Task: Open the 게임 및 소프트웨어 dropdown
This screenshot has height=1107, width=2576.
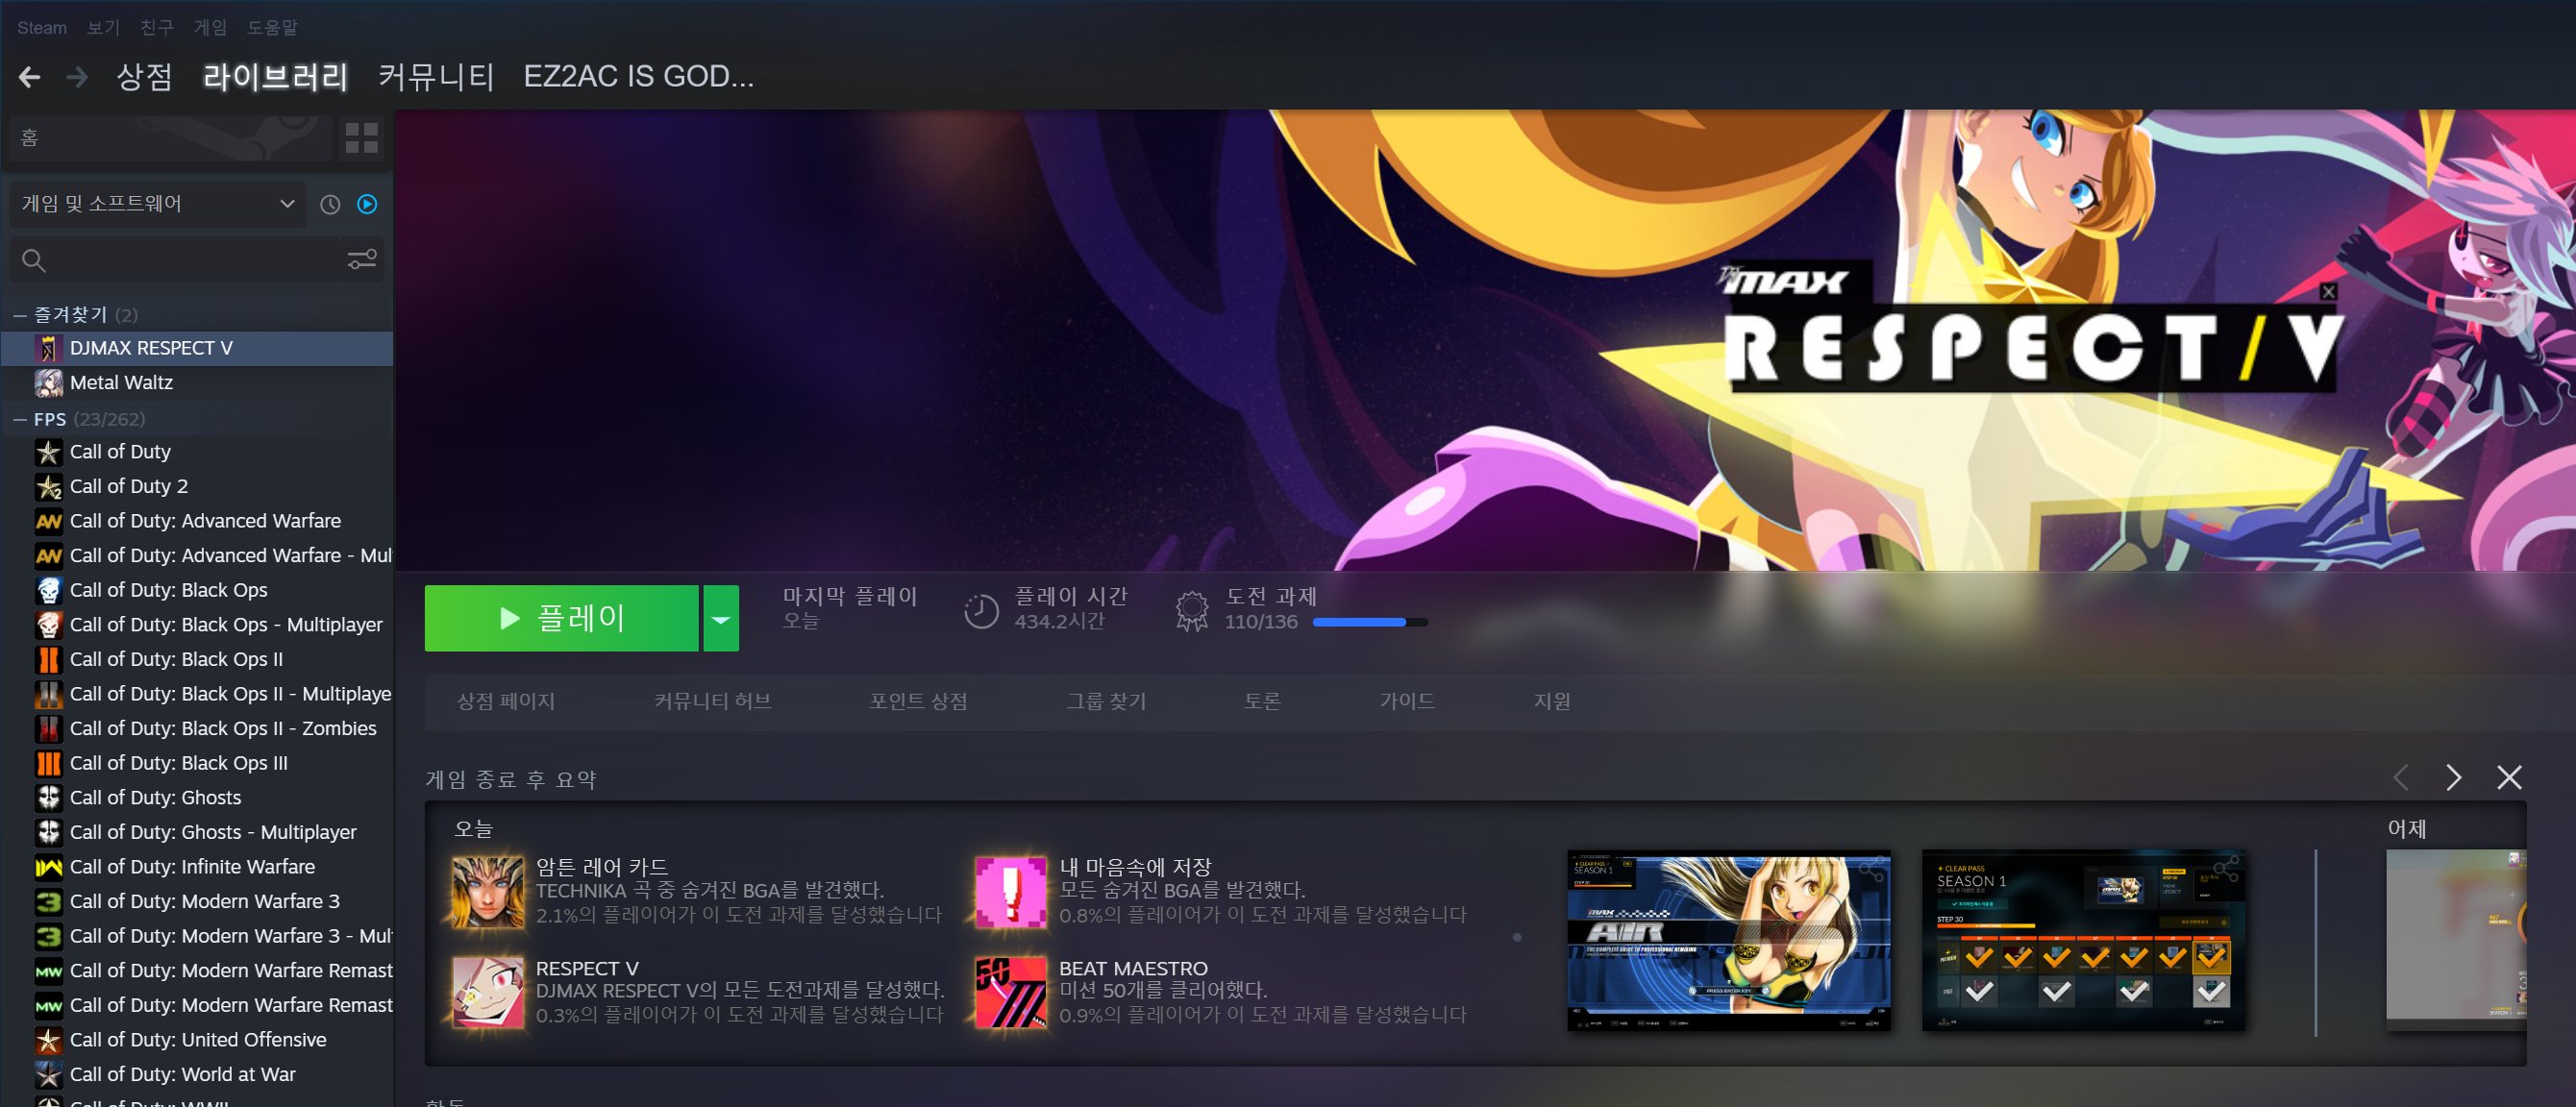Action: point(158,204)
